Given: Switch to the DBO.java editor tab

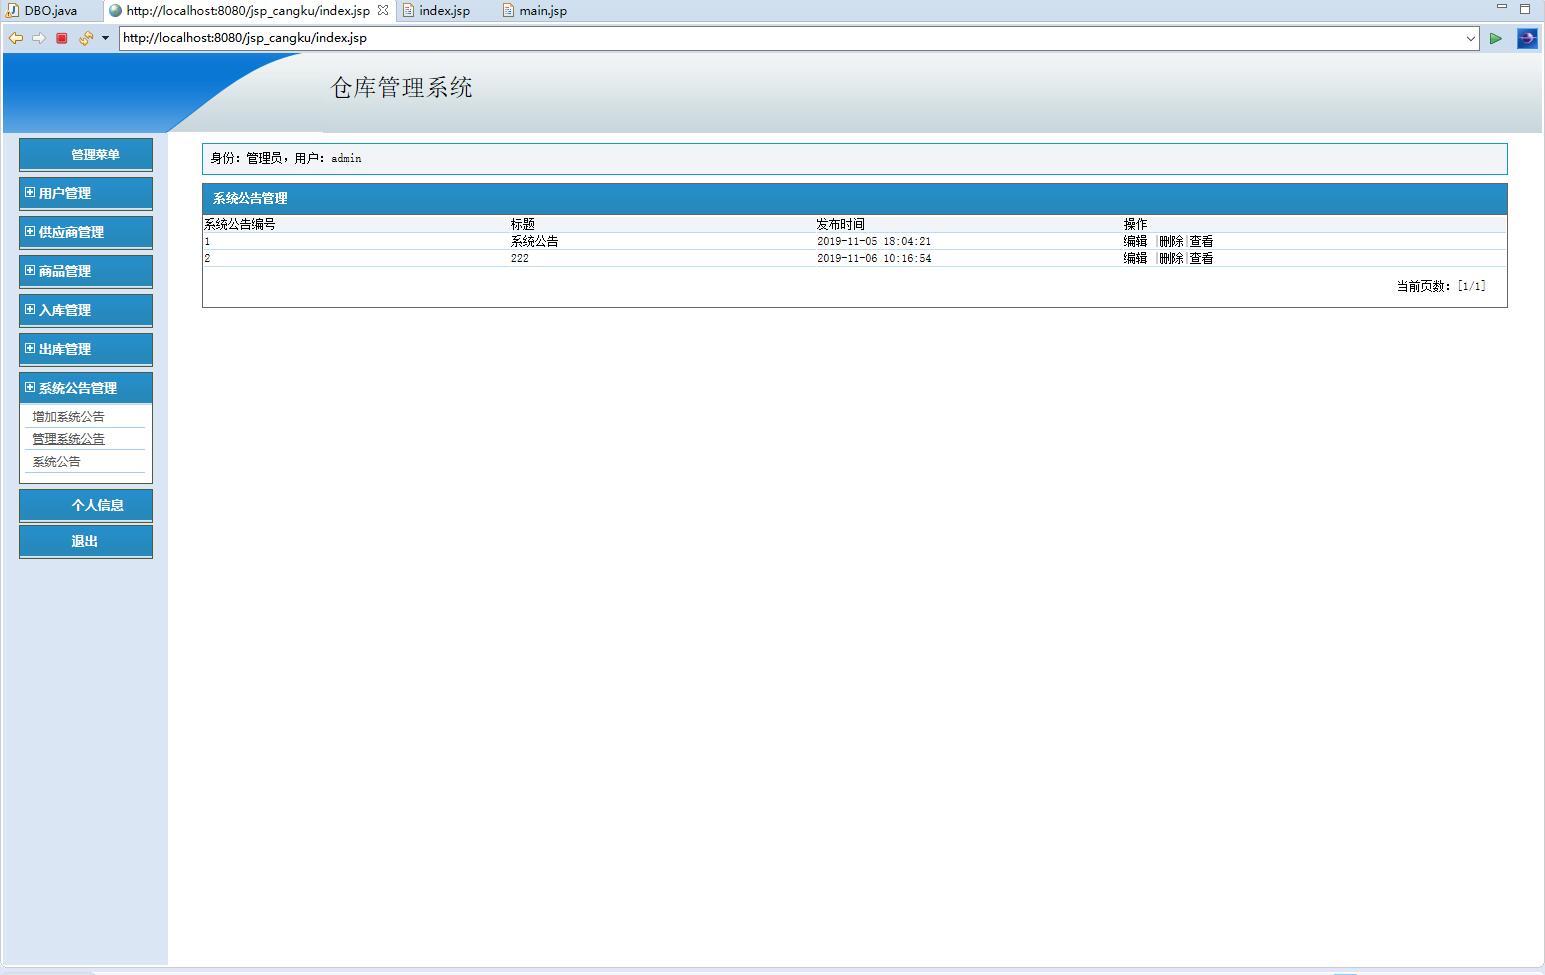Looking at the screenshot, I should coord(50,10).
